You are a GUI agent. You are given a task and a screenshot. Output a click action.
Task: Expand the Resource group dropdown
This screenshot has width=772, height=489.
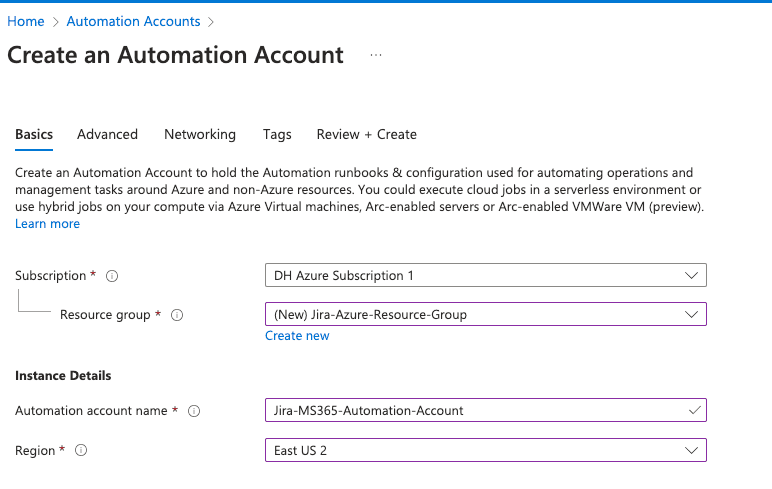(485, 314)
